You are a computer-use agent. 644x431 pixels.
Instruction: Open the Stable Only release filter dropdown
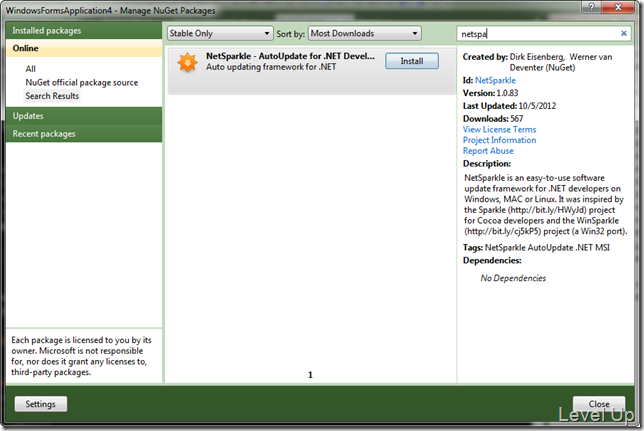tap(220, 33)
